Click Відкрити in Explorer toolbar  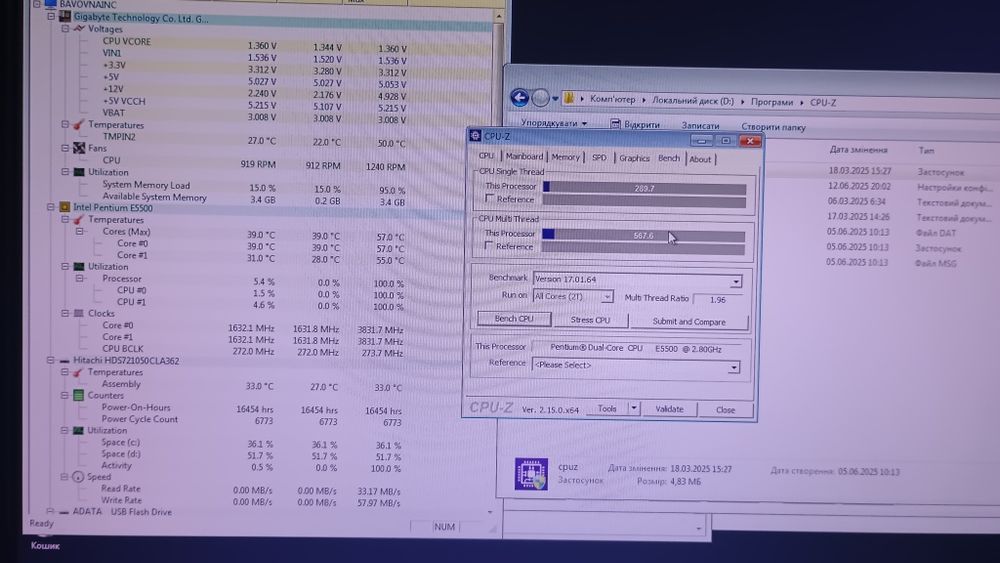635,124
